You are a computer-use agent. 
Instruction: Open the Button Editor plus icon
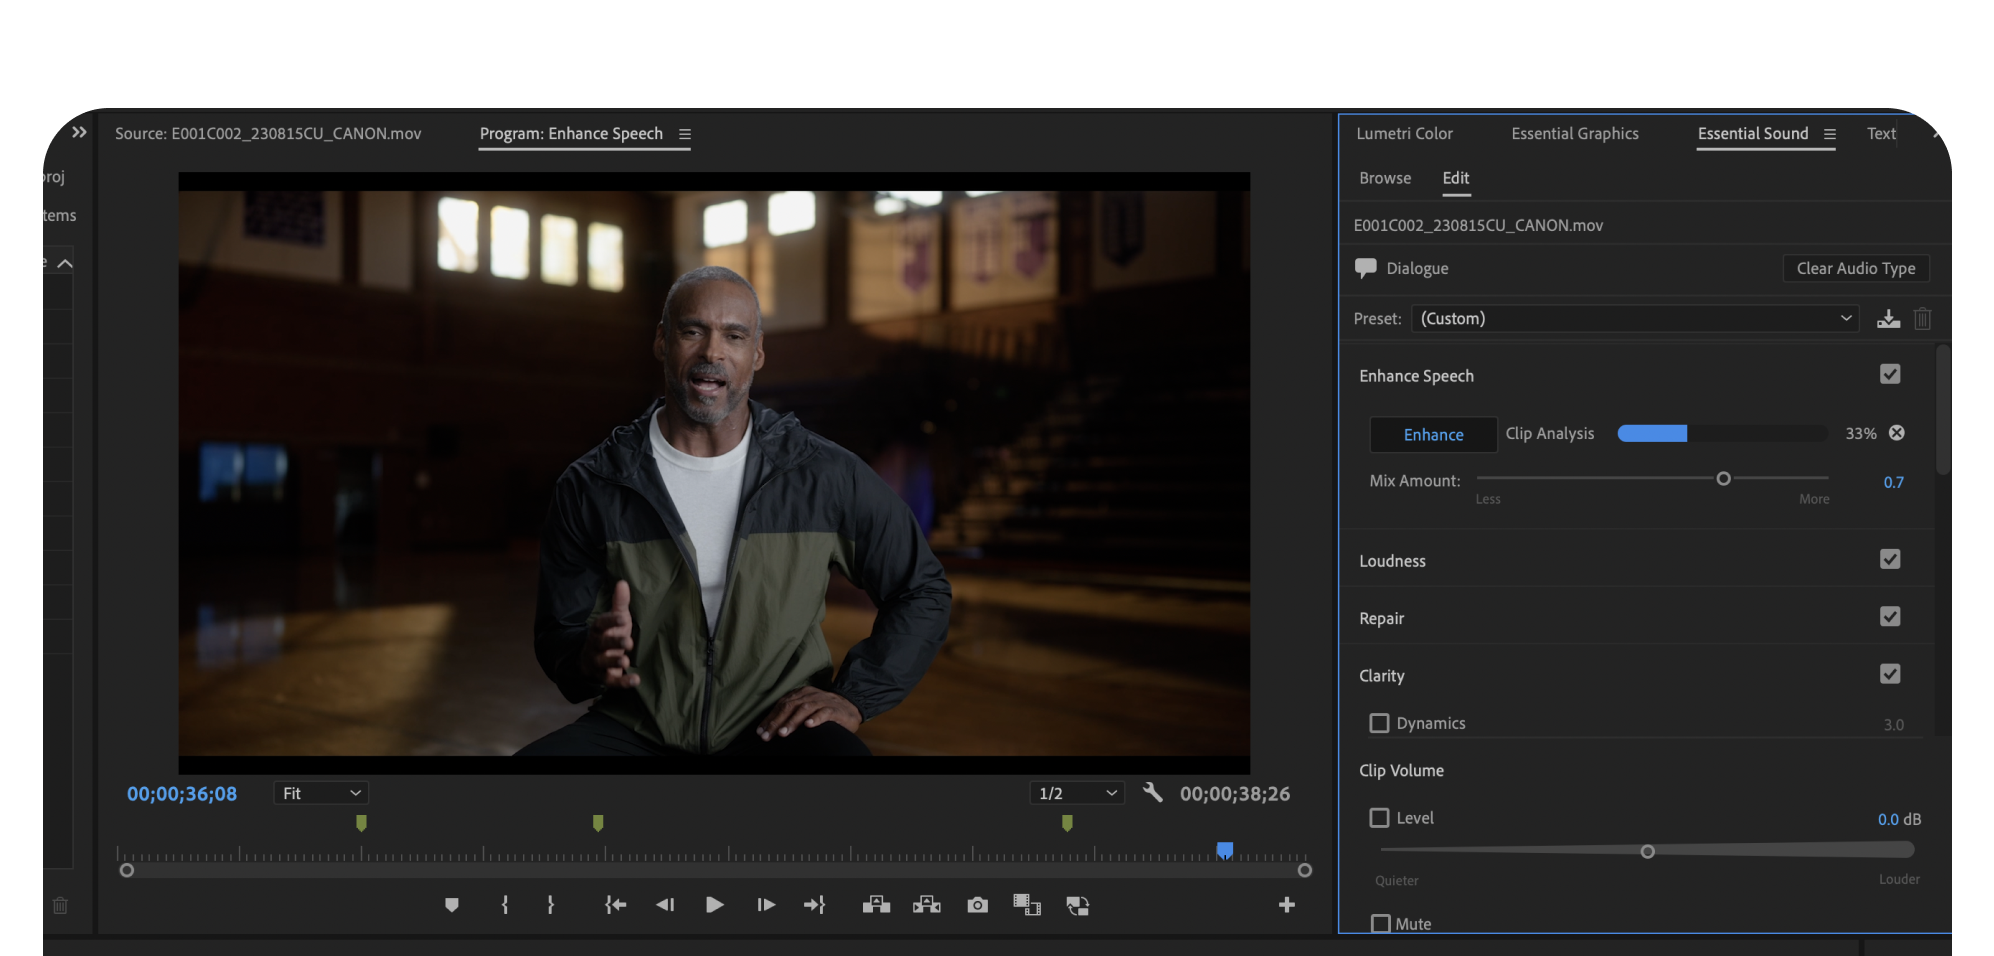coord(1287,905)
